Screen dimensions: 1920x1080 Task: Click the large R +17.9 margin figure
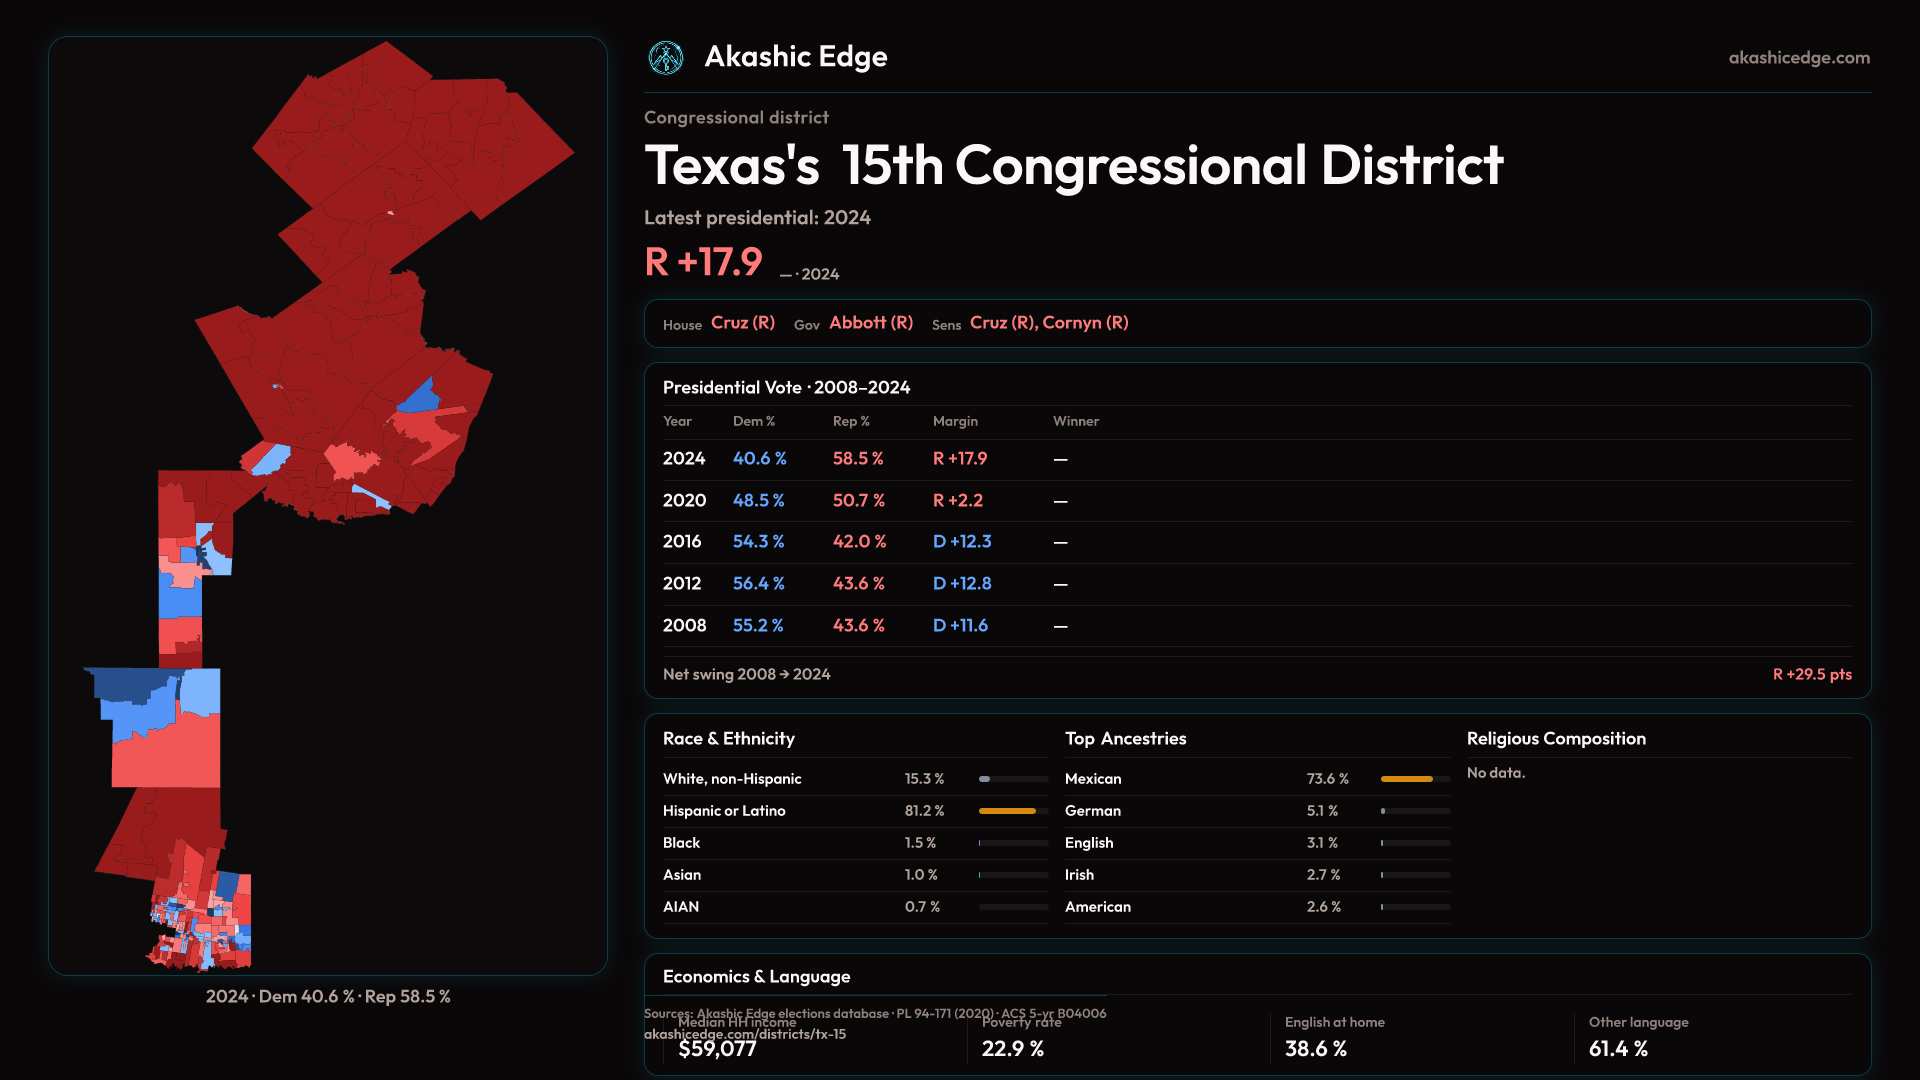[x=703, y=262]
